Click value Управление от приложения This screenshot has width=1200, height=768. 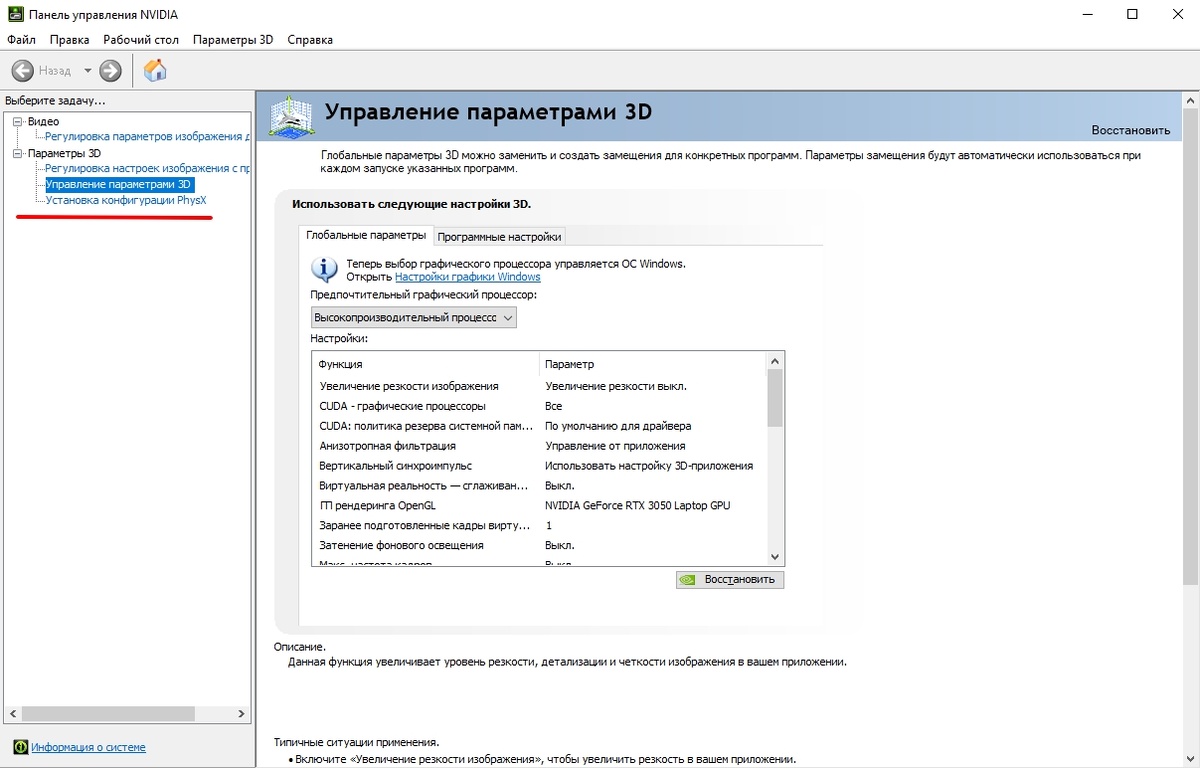pyautogui.click(x=615, y=446)
